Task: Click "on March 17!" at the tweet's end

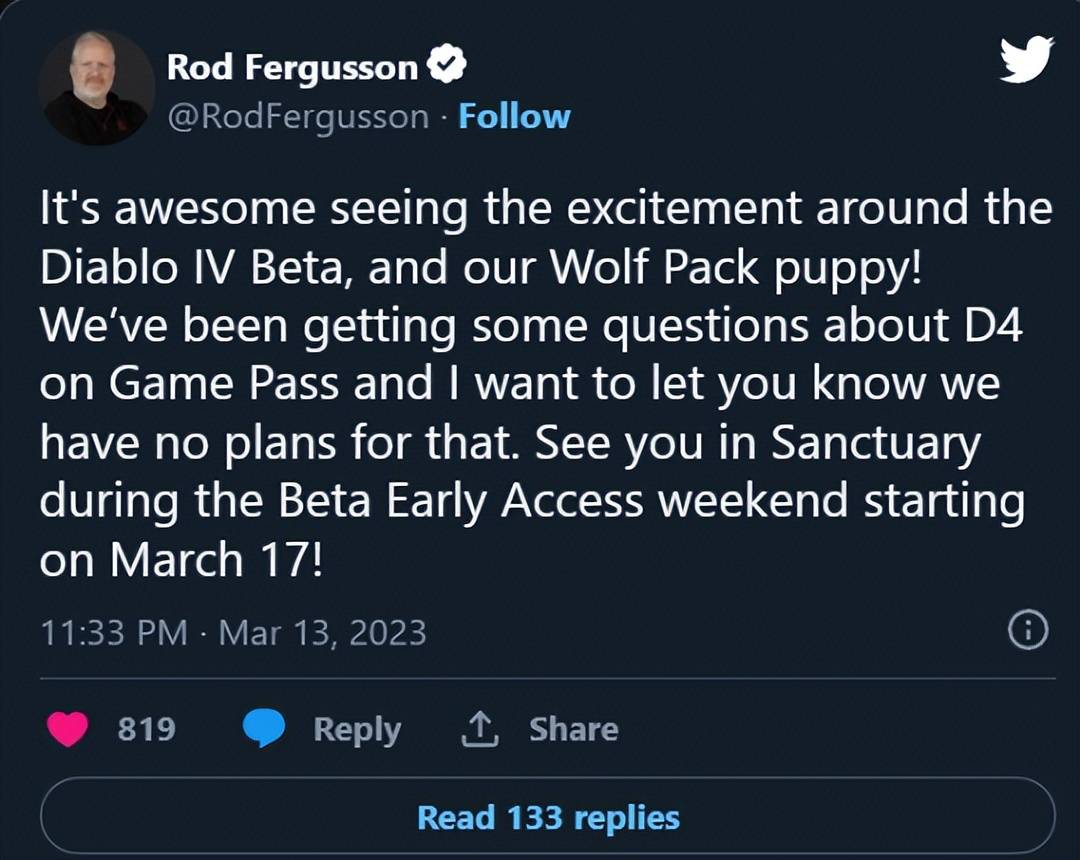Action: coord(182,560)
